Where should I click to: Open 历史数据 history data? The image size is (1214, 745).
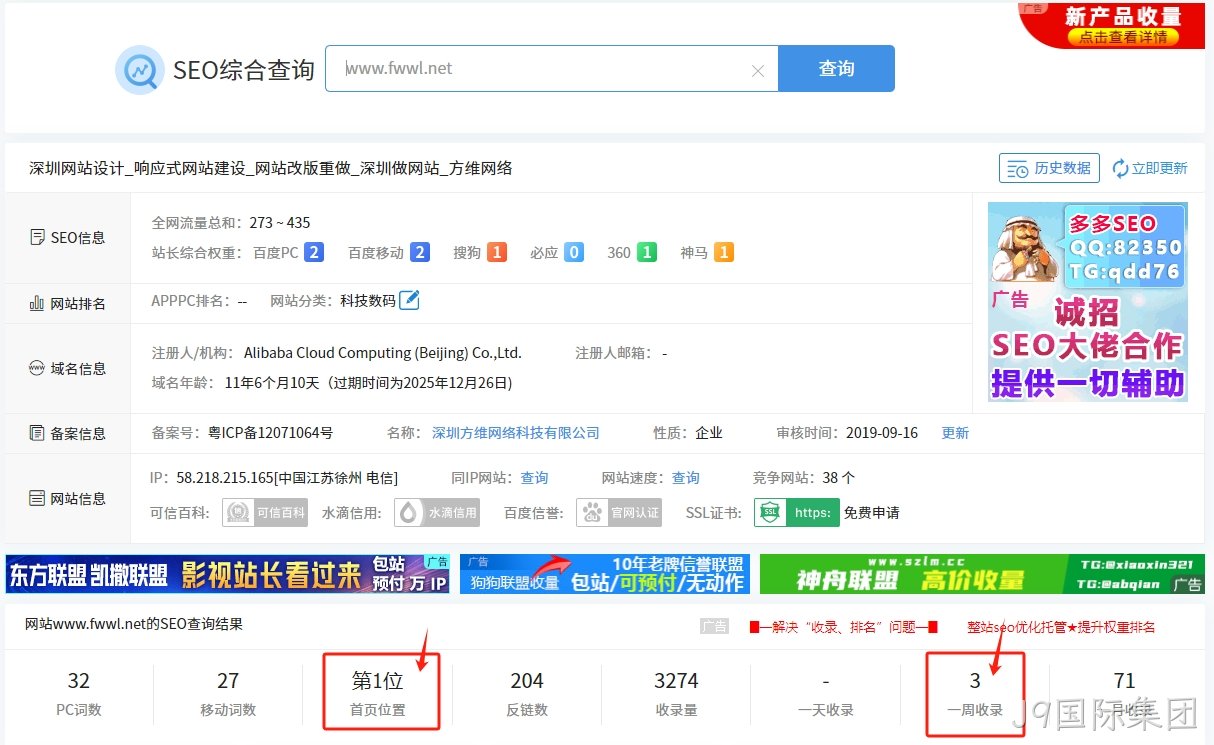point(1049,168)
